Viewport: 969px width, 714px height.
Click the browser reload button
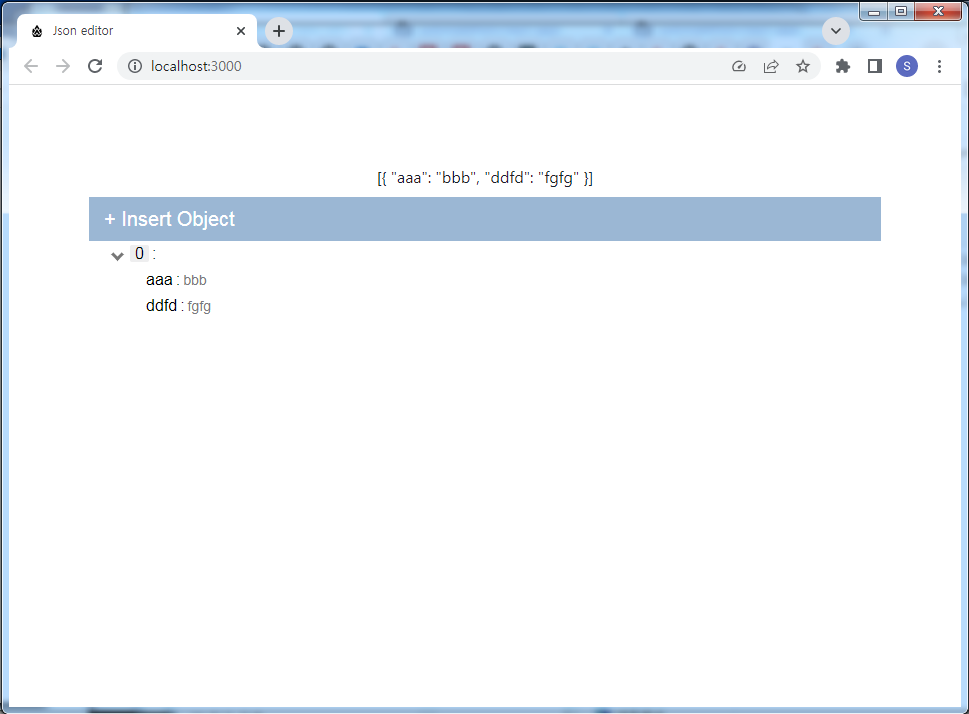point(95,66)
